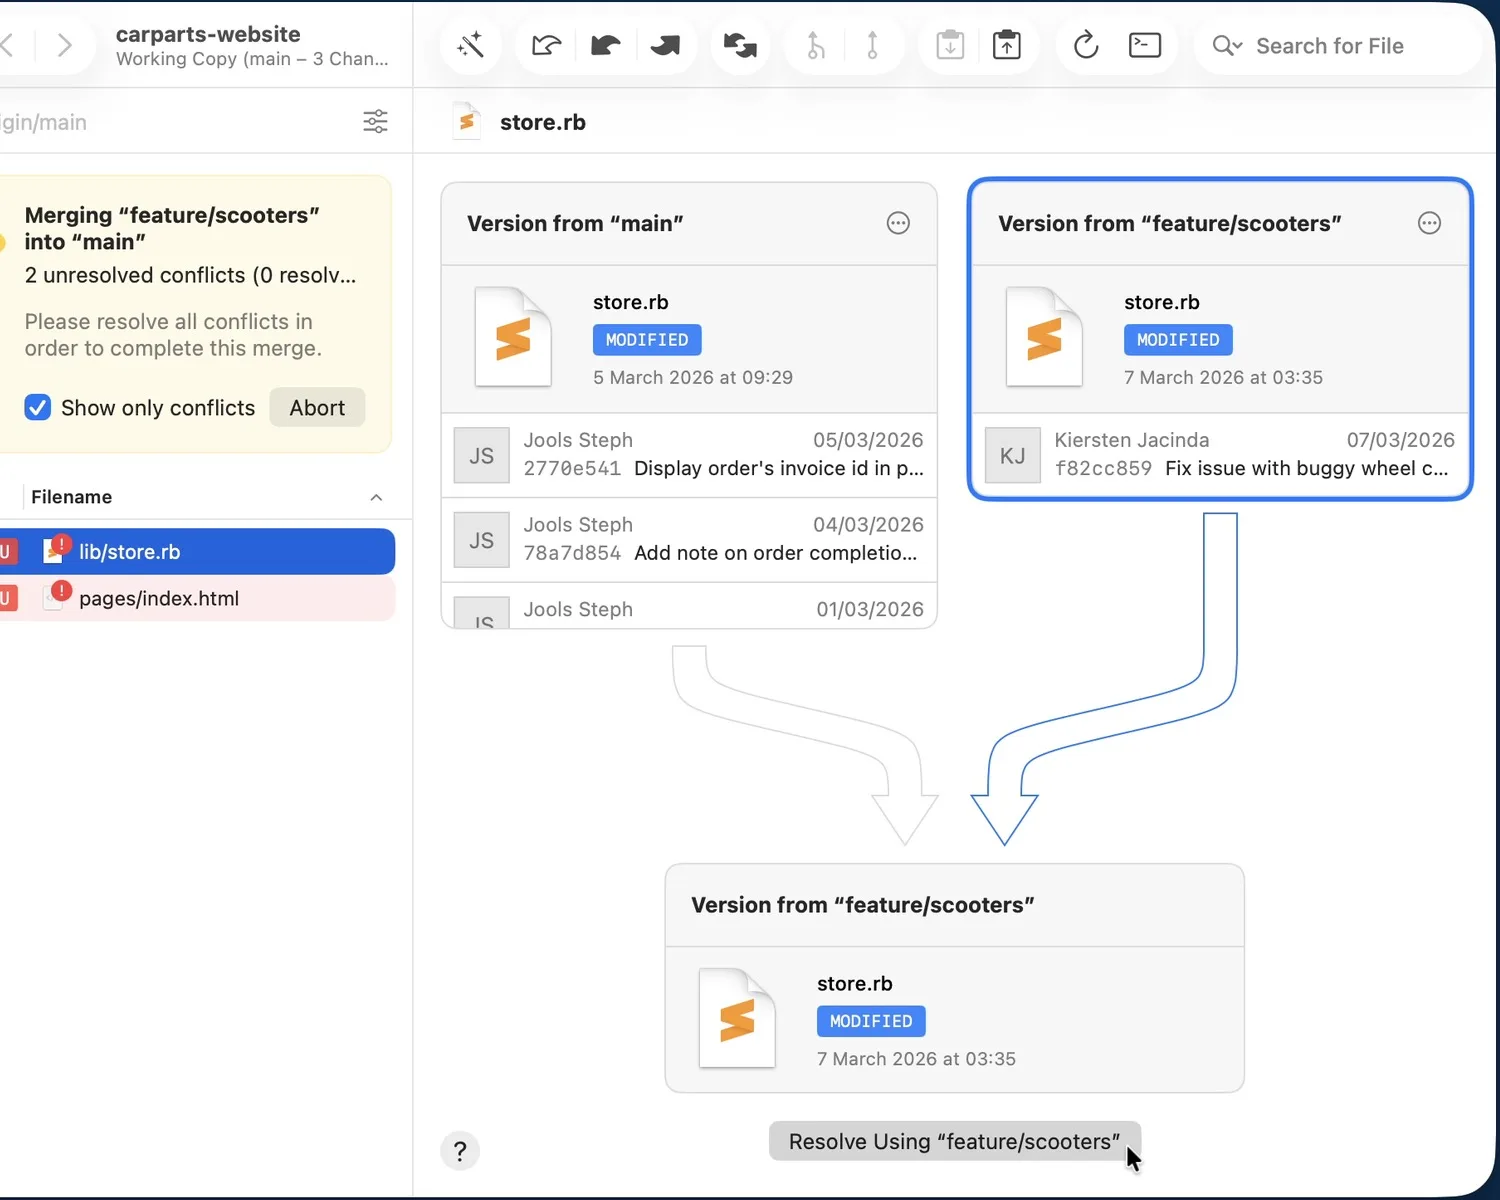The height and width of the screenshot is (1200, 1500).
Task: Open ellipsis menu on highlighted "feature/scooters" card
Action: click(1430, 223)
